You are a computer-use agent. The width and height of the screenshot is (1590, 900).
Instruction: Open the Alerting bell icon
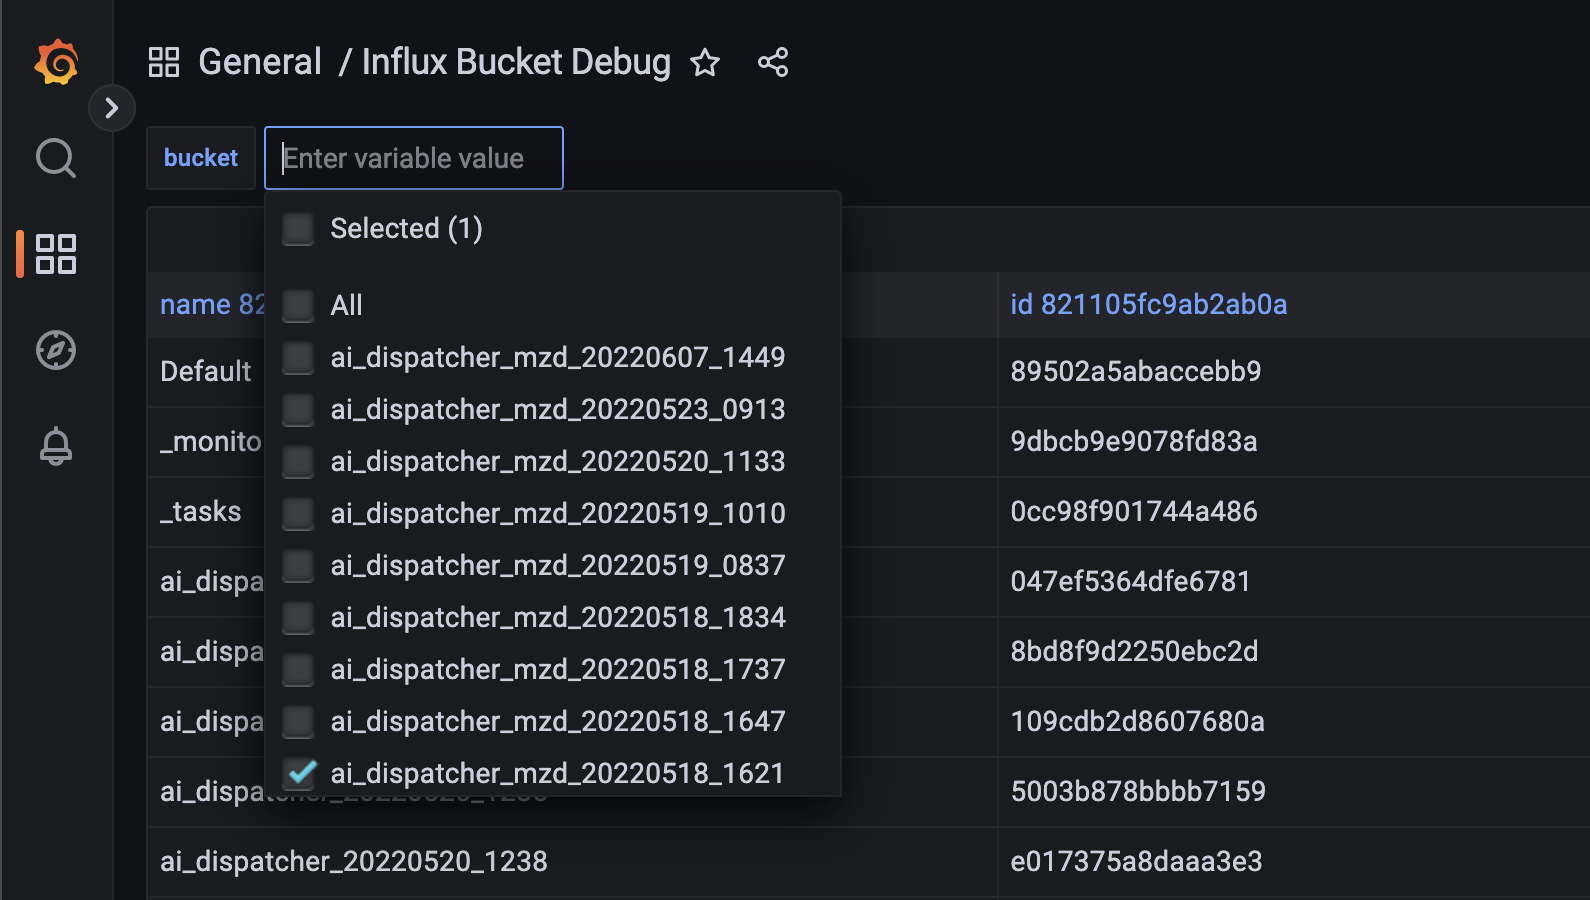coord(56,446)
